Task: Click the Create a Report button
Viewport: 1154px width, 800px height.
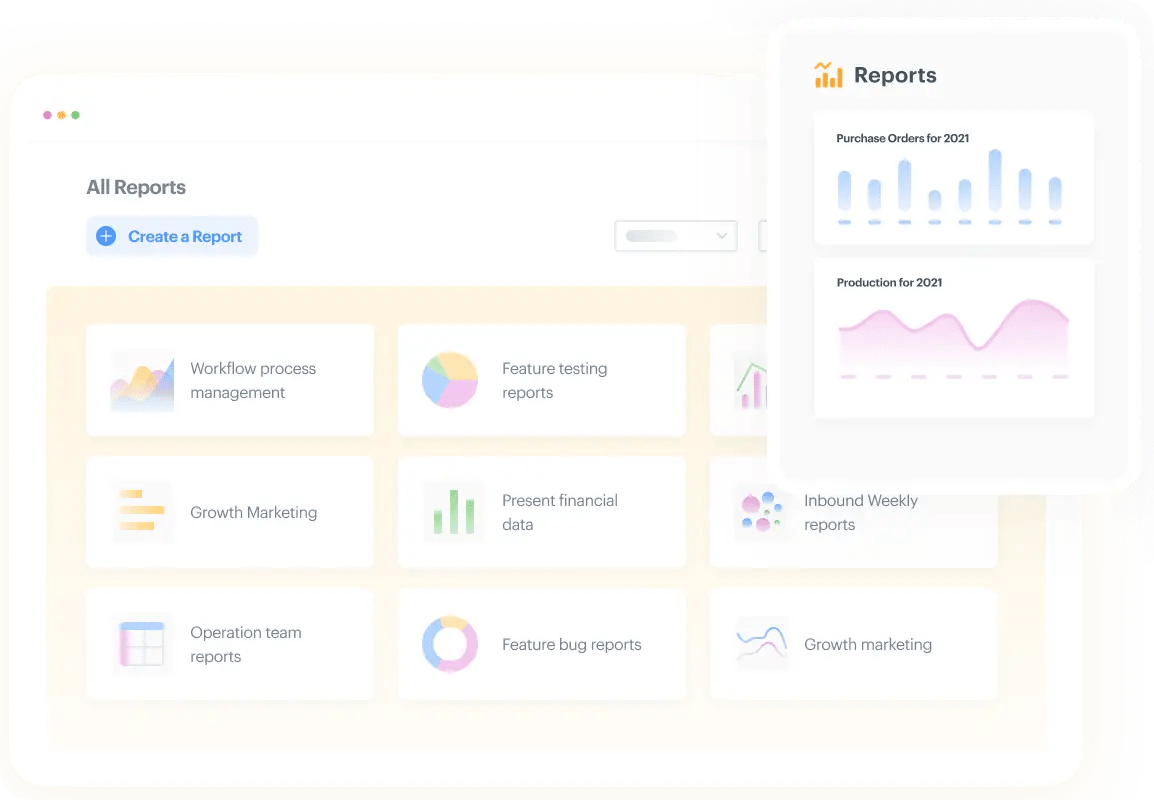Action: (171, 236)
